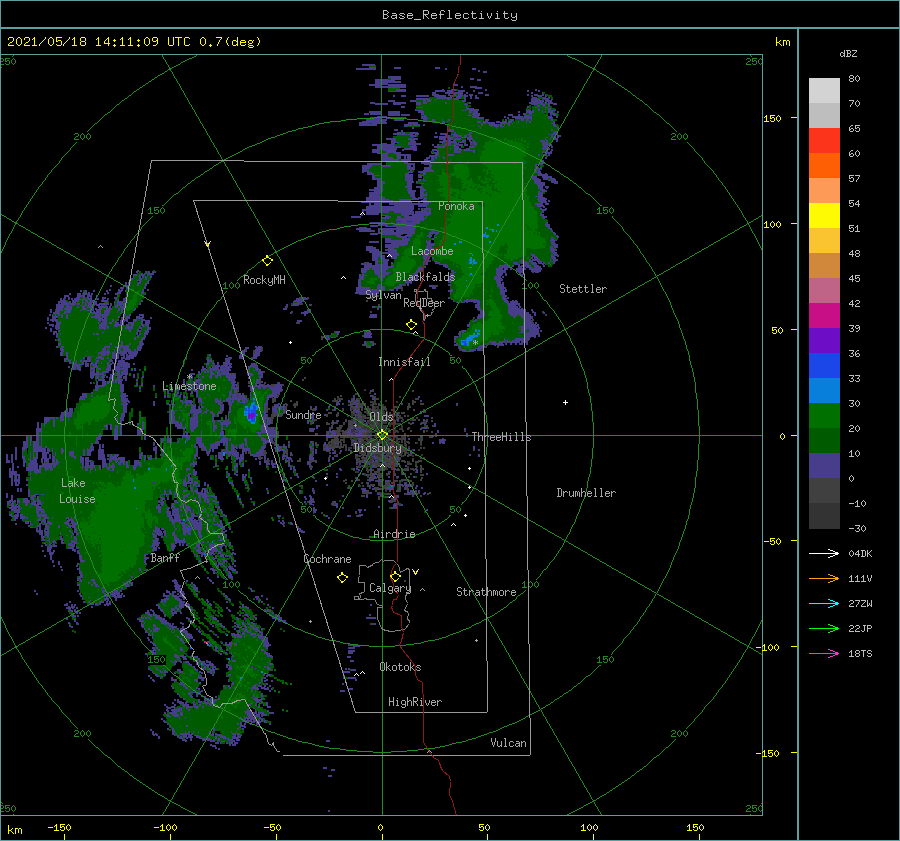Click the 150 tick on right-hand km axis
This screenshot has height=841, width=900.
pyautogui.click(x=772, y=118)
